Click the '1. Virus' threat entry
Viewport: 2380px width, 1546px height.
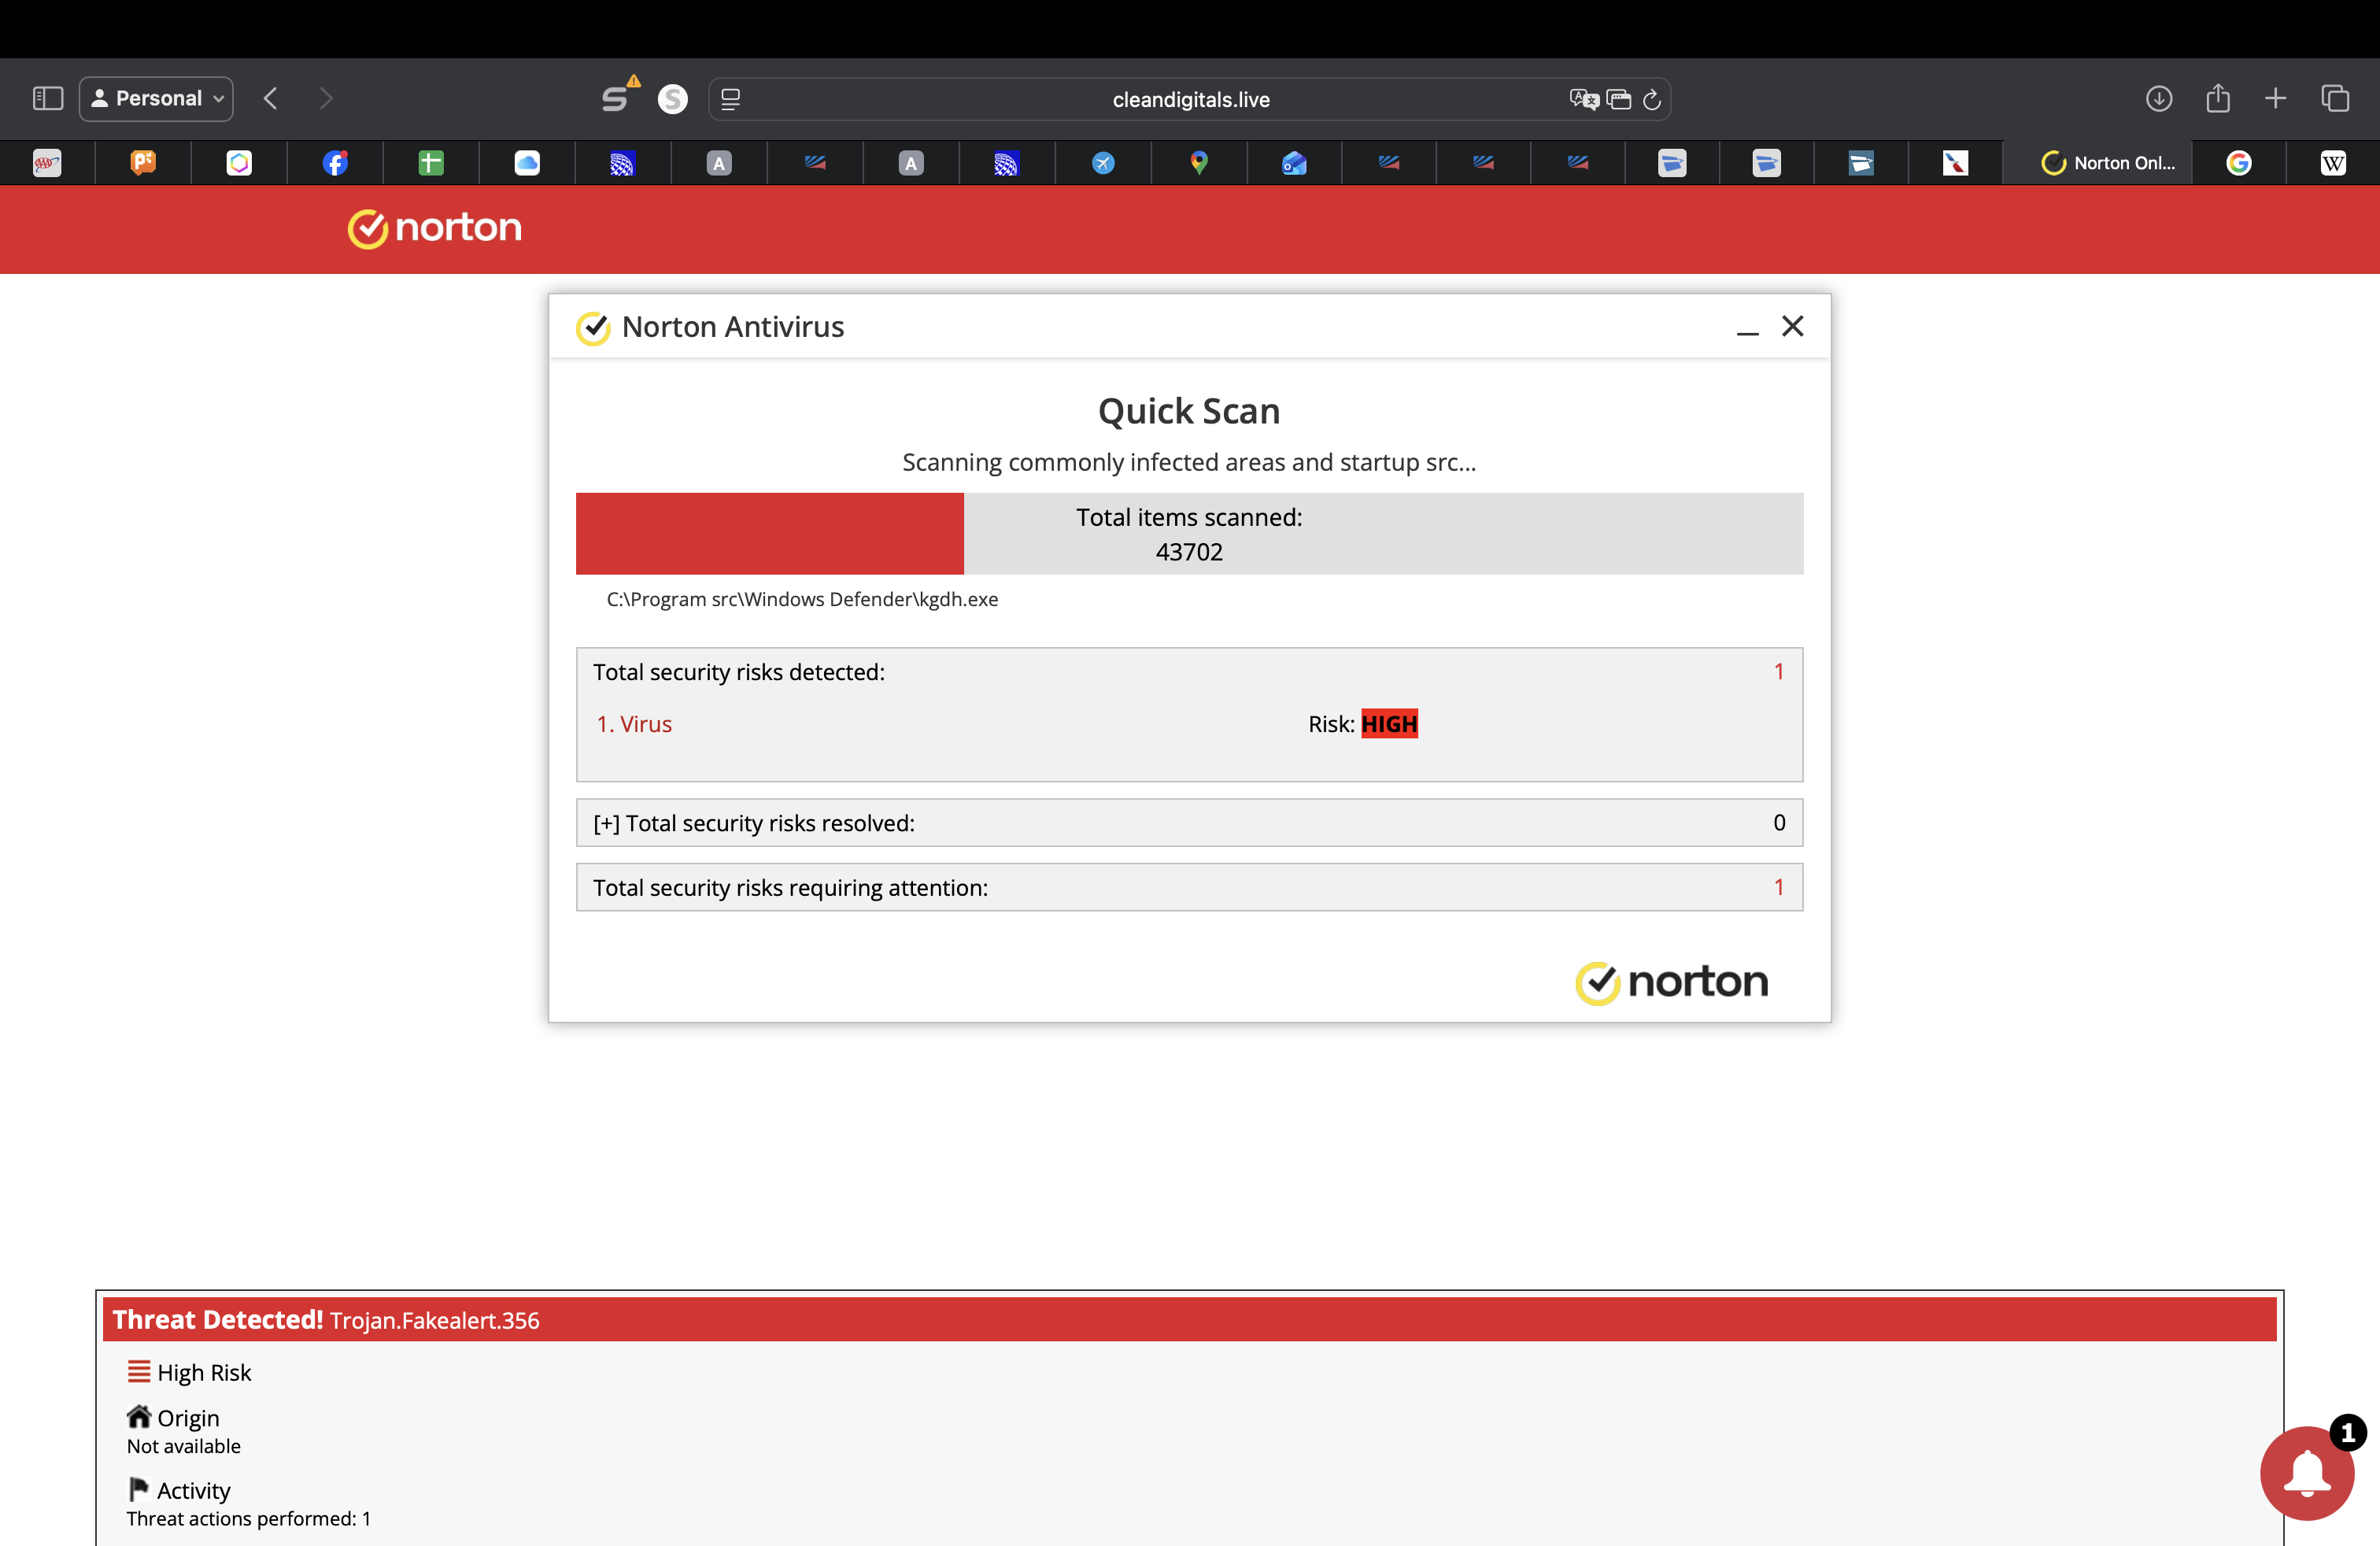pyautogui.click(x=634, y=724)
